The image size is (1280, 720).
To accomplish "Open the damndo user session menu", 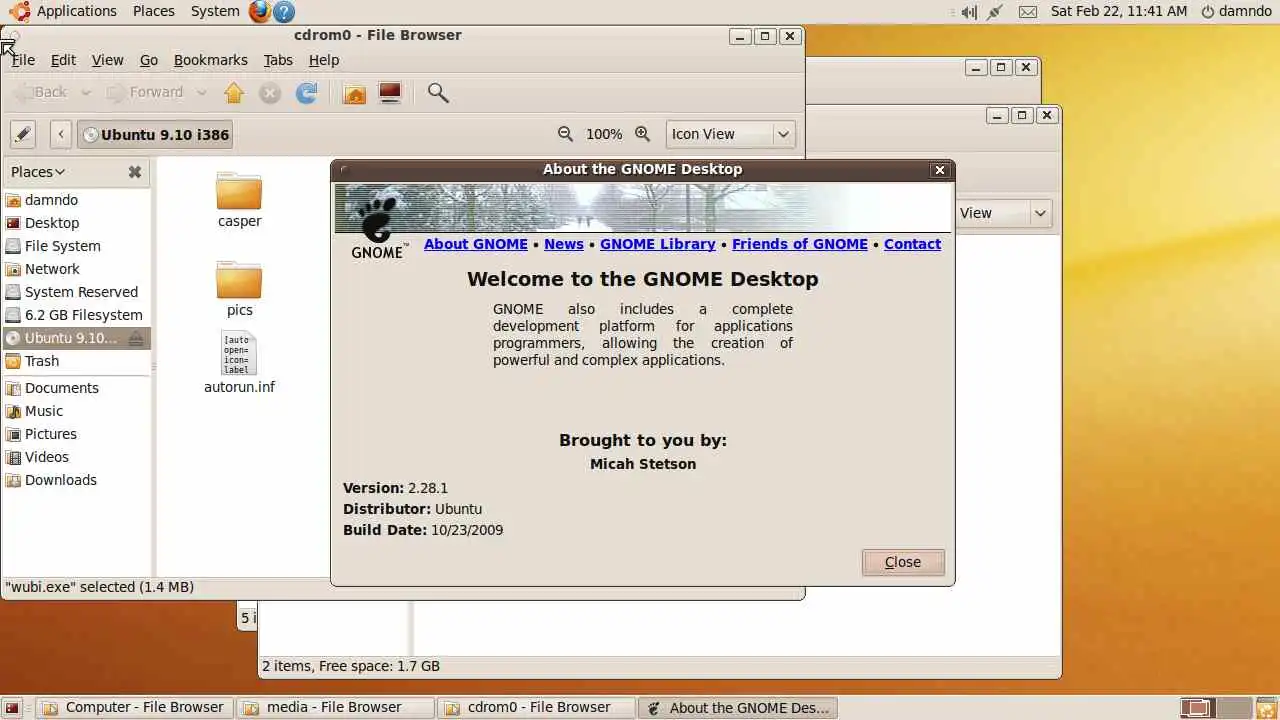I will (1236, 11).
